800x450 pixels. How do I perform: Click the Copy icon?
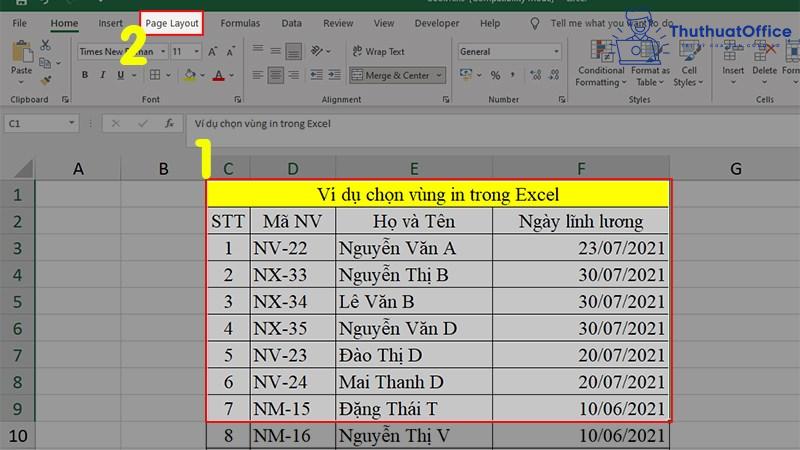point(45,63)
